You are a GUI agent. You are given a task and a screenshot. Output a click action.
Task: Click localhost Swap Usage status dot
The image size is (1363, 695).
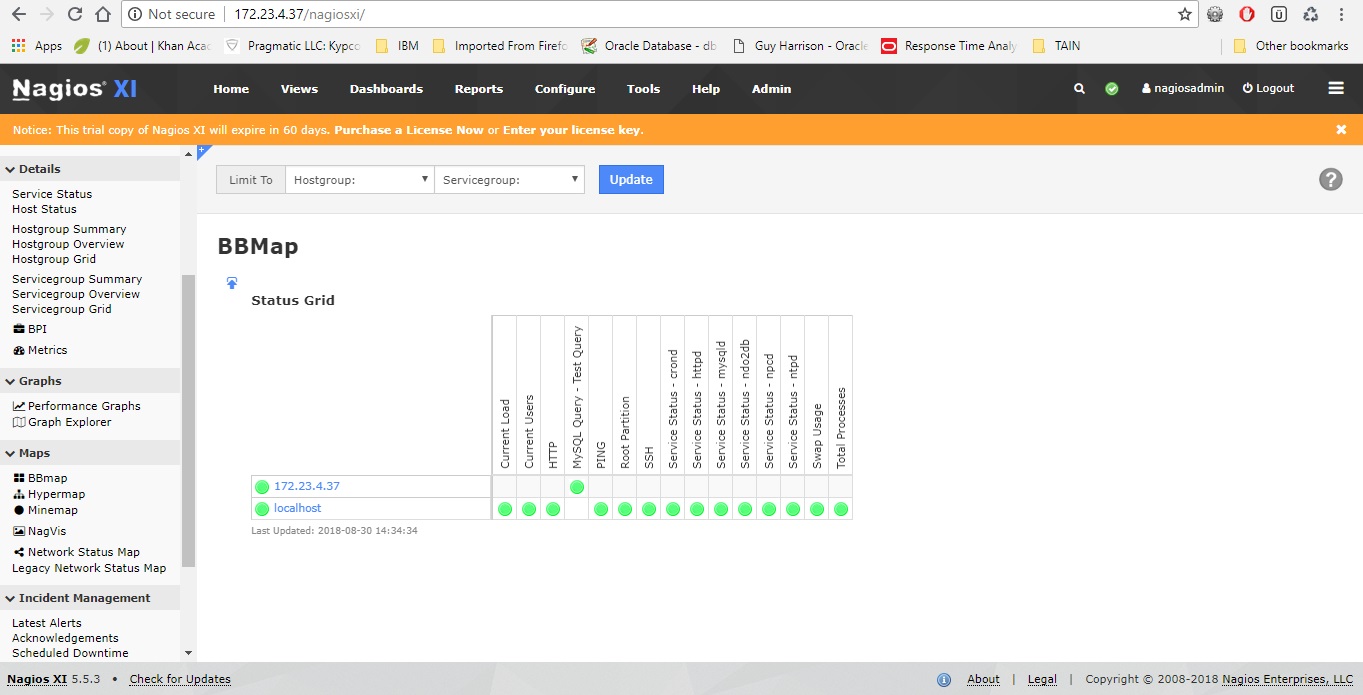pos(817,509)
